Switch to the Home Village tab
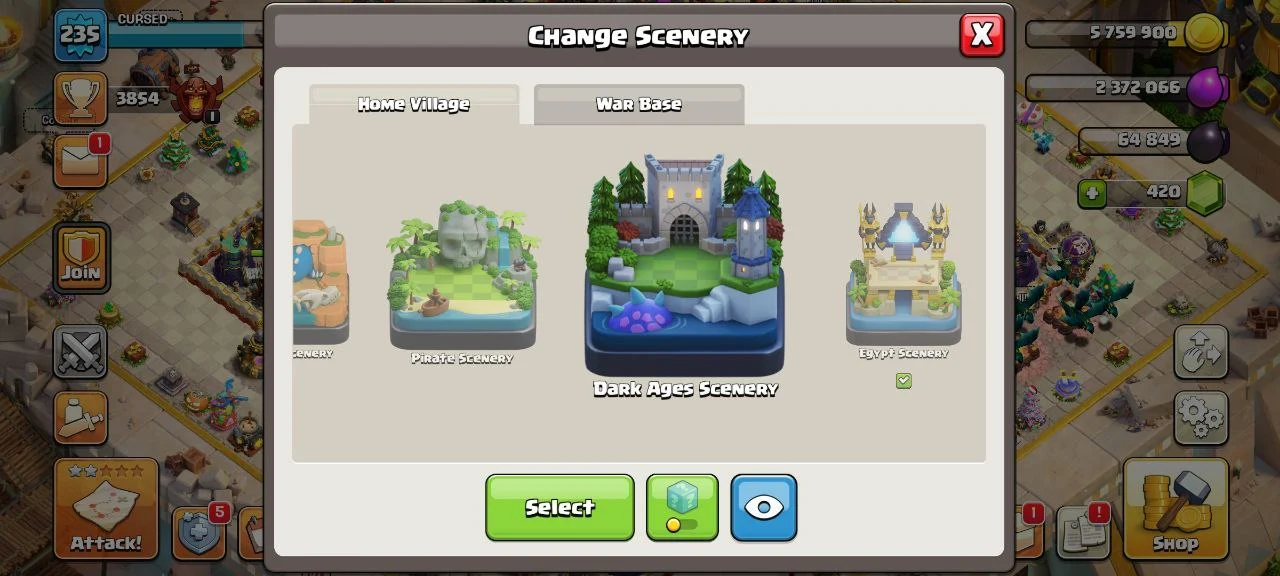This screenshot has width=1280, height=576. pos(414,104)
